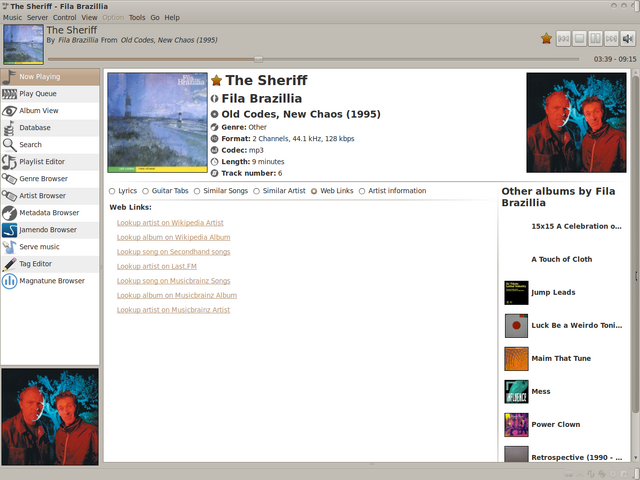This screenshot has height=480, width=640.
Task: Open the Server menu
Action: click(x=37, y=18)
